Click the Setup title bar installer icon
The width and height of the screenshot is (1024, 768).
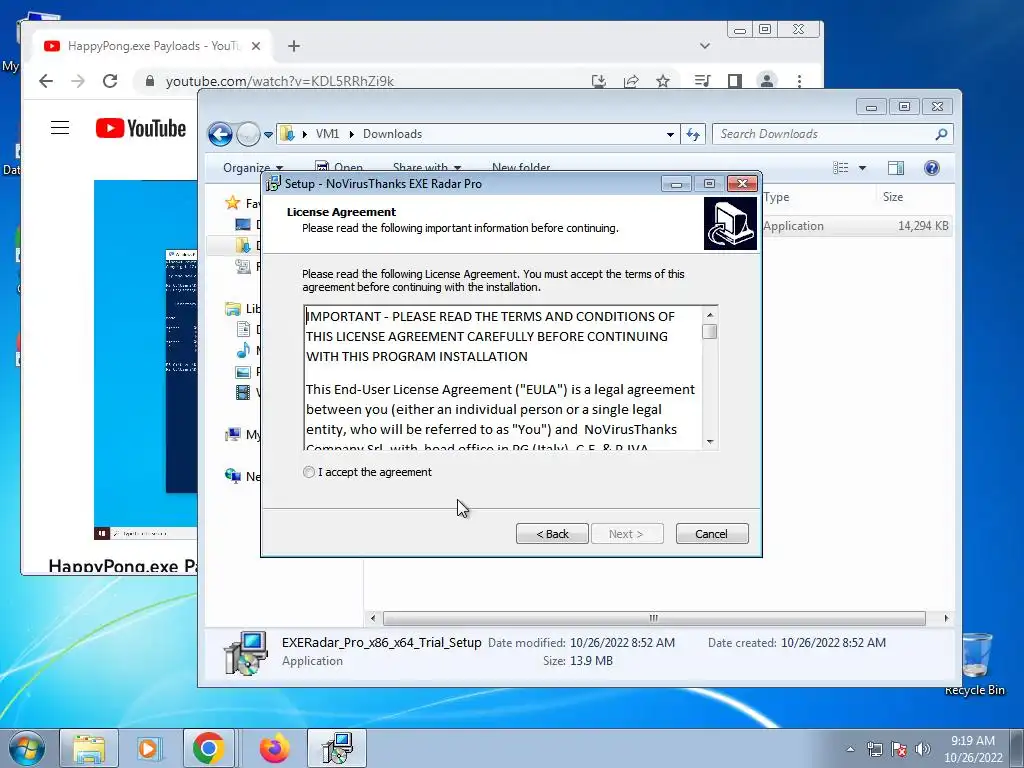click(x=273, y=184)
